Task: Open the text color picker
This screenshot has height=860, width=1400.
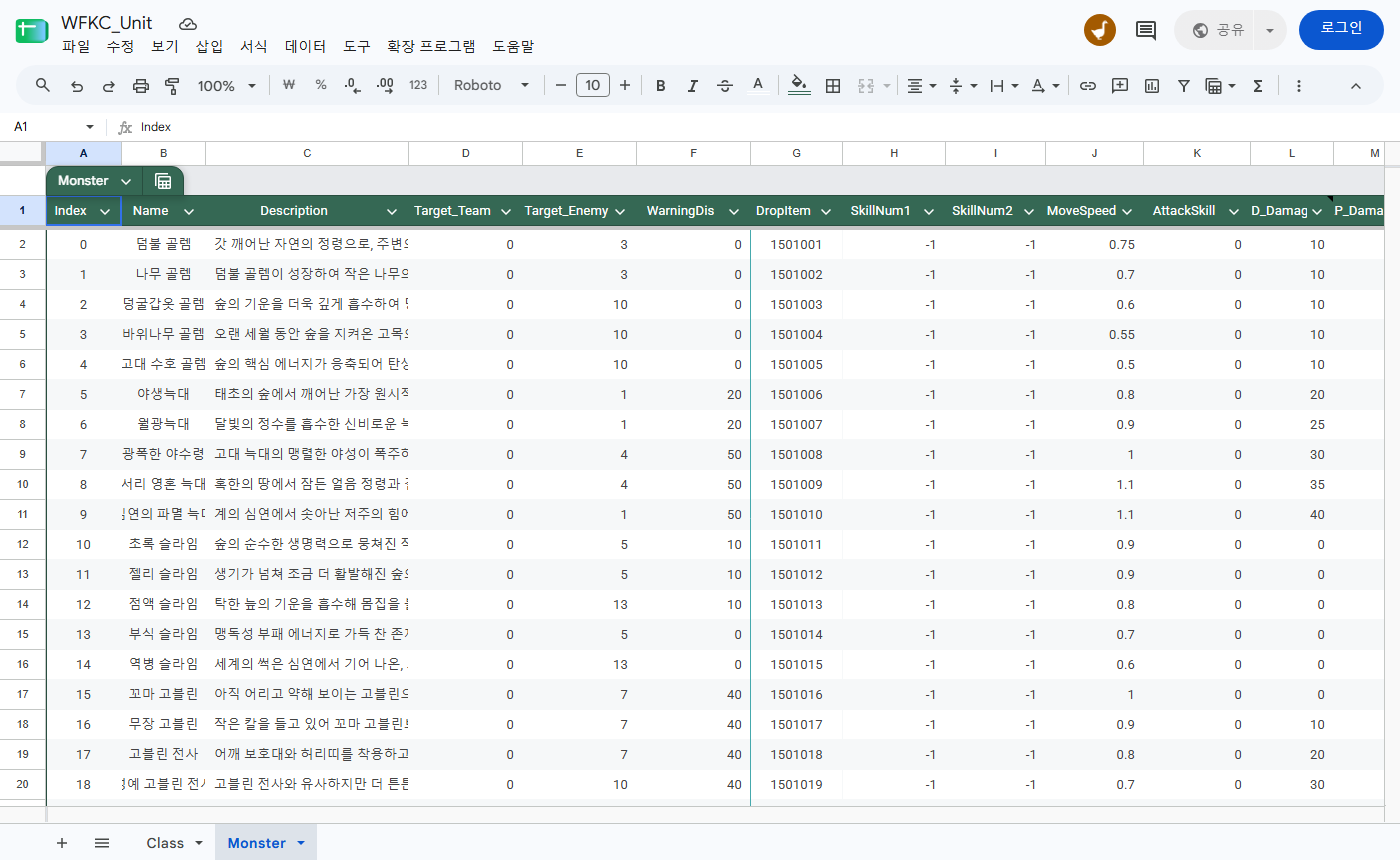Action: [758, 85]
